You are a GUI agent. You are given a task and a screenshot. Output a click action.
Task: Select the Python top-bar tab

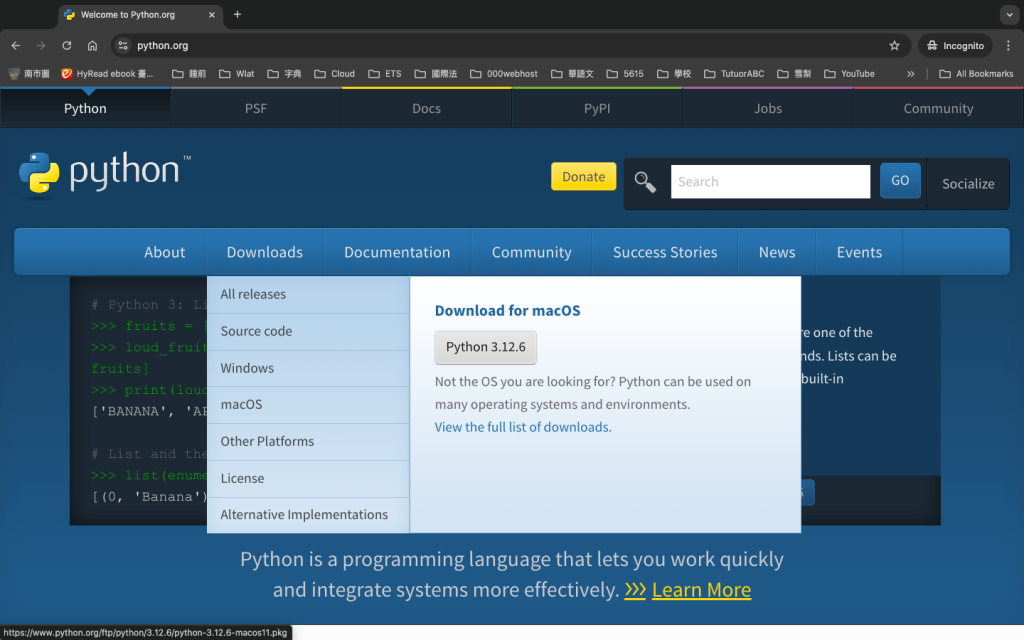(x=85, y=108)
